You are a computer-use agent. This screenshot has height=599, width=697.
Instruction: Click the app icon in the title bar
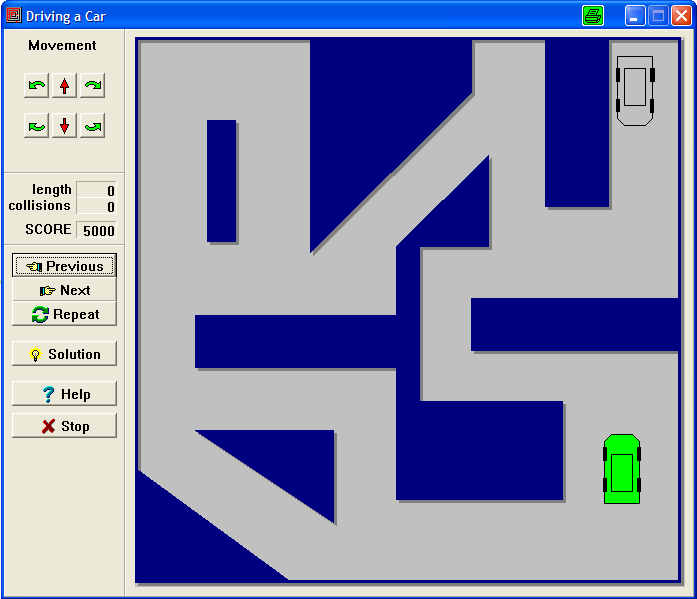click(13, 15)
